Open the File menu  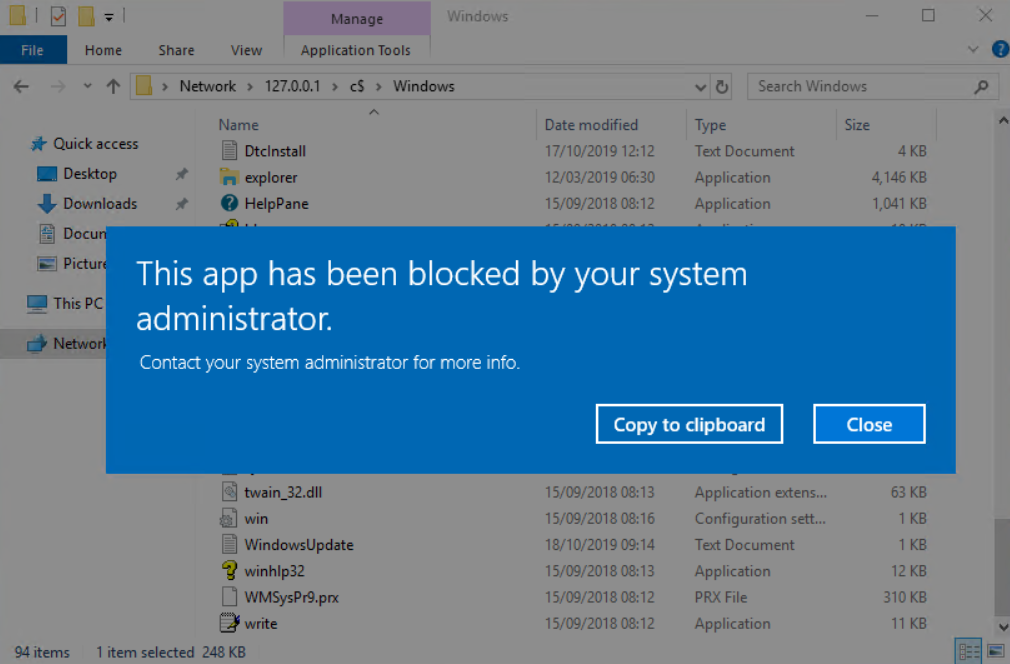click(33, 50)
